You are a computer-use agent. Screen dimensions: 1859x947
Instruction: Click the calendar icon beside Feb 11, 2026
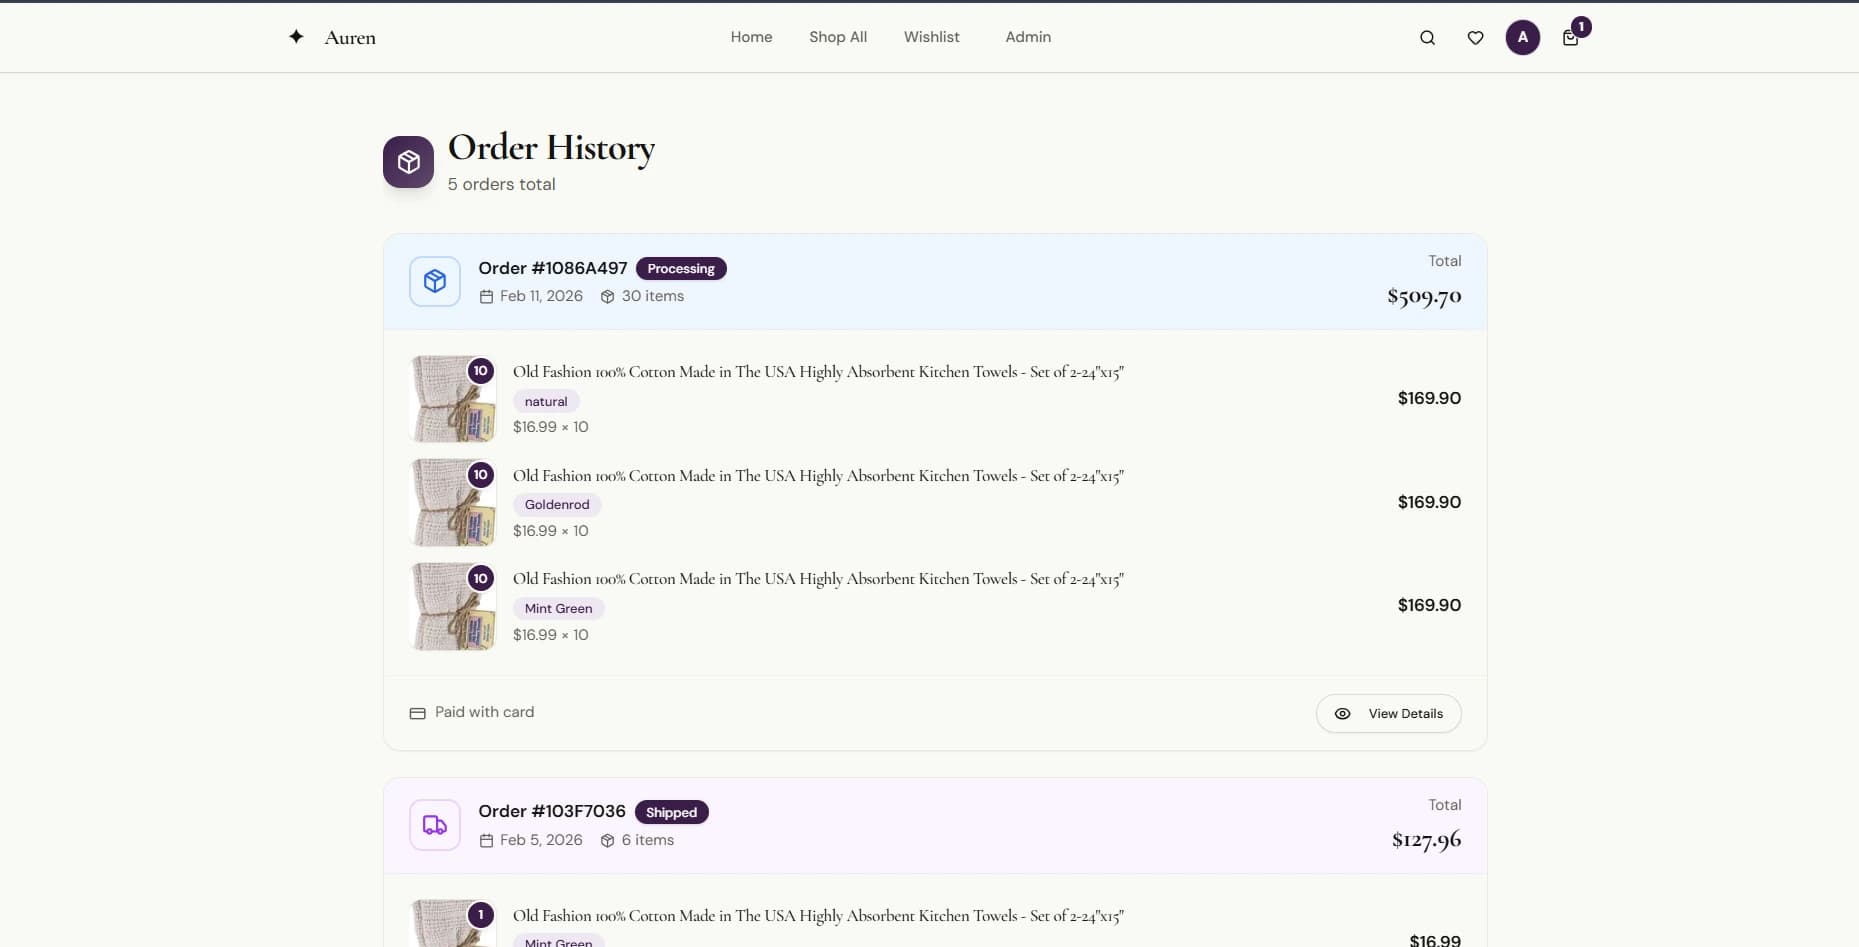486,296
